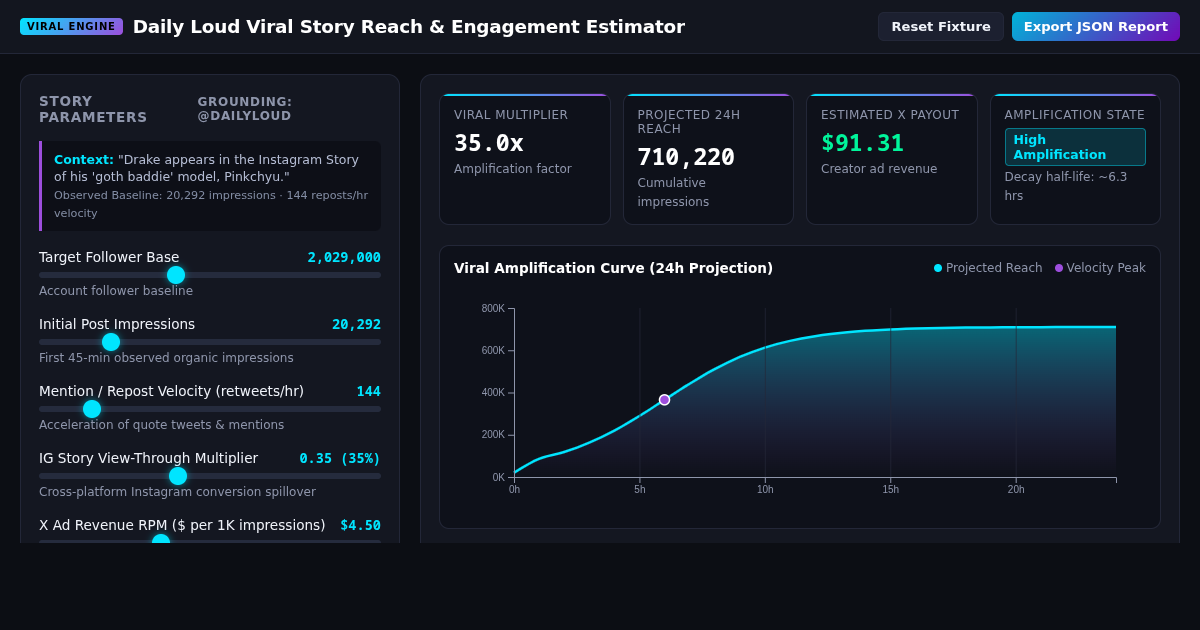This screenshot has width=1200, height=630.
Task: Click the $4.50 RPM value
Action: (360, 525)
